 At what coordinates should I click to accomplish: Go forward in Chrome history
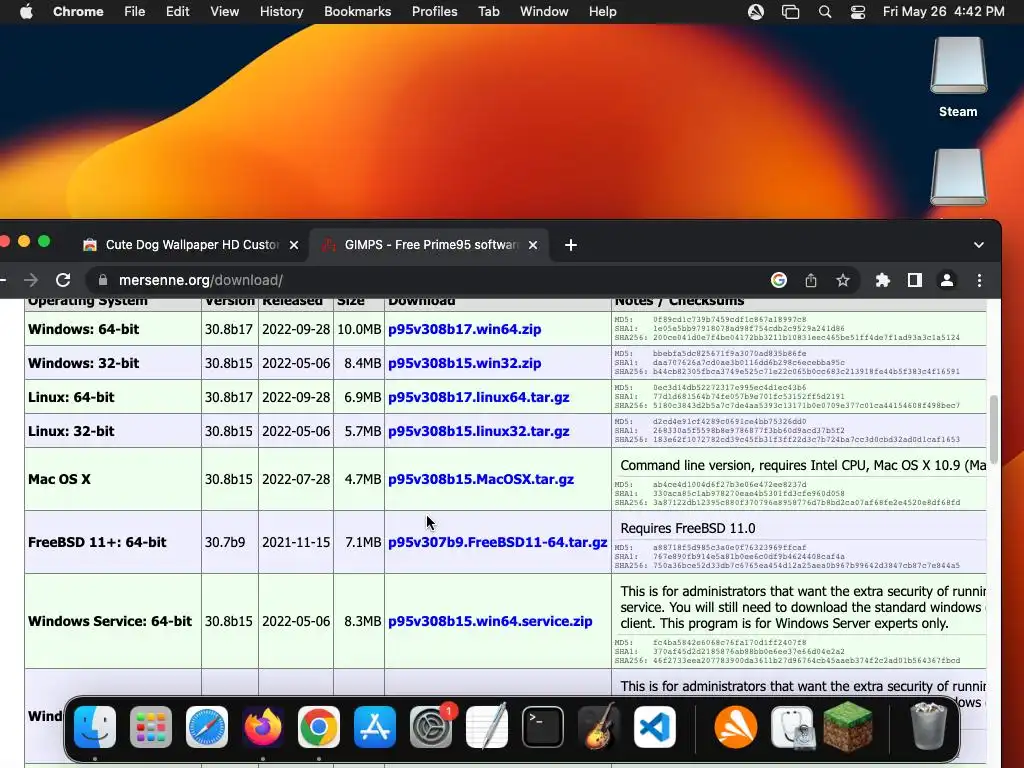click(x=31, y=280)
